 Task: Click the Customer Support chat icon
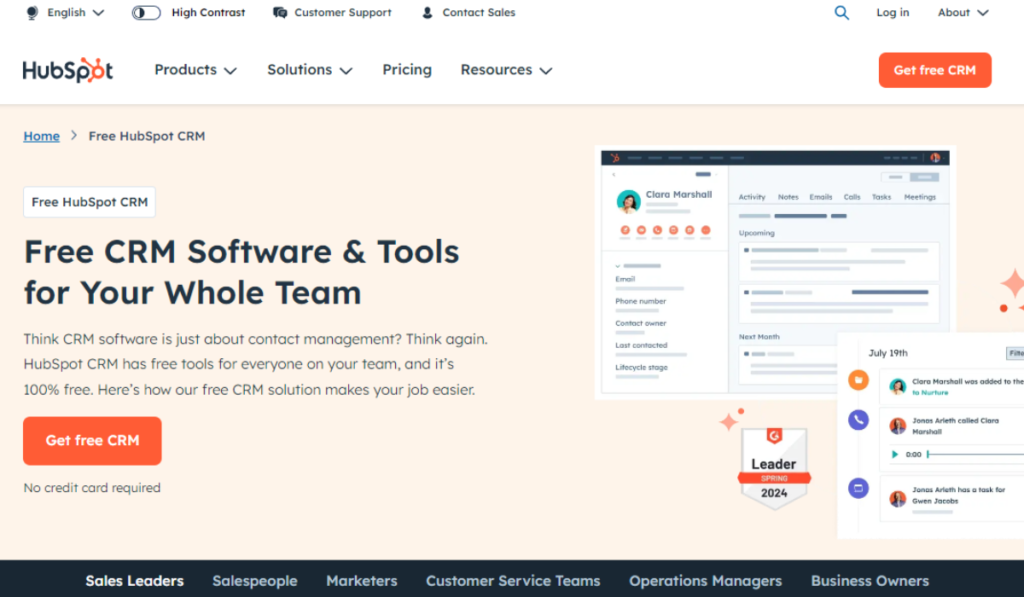point(280,12)
